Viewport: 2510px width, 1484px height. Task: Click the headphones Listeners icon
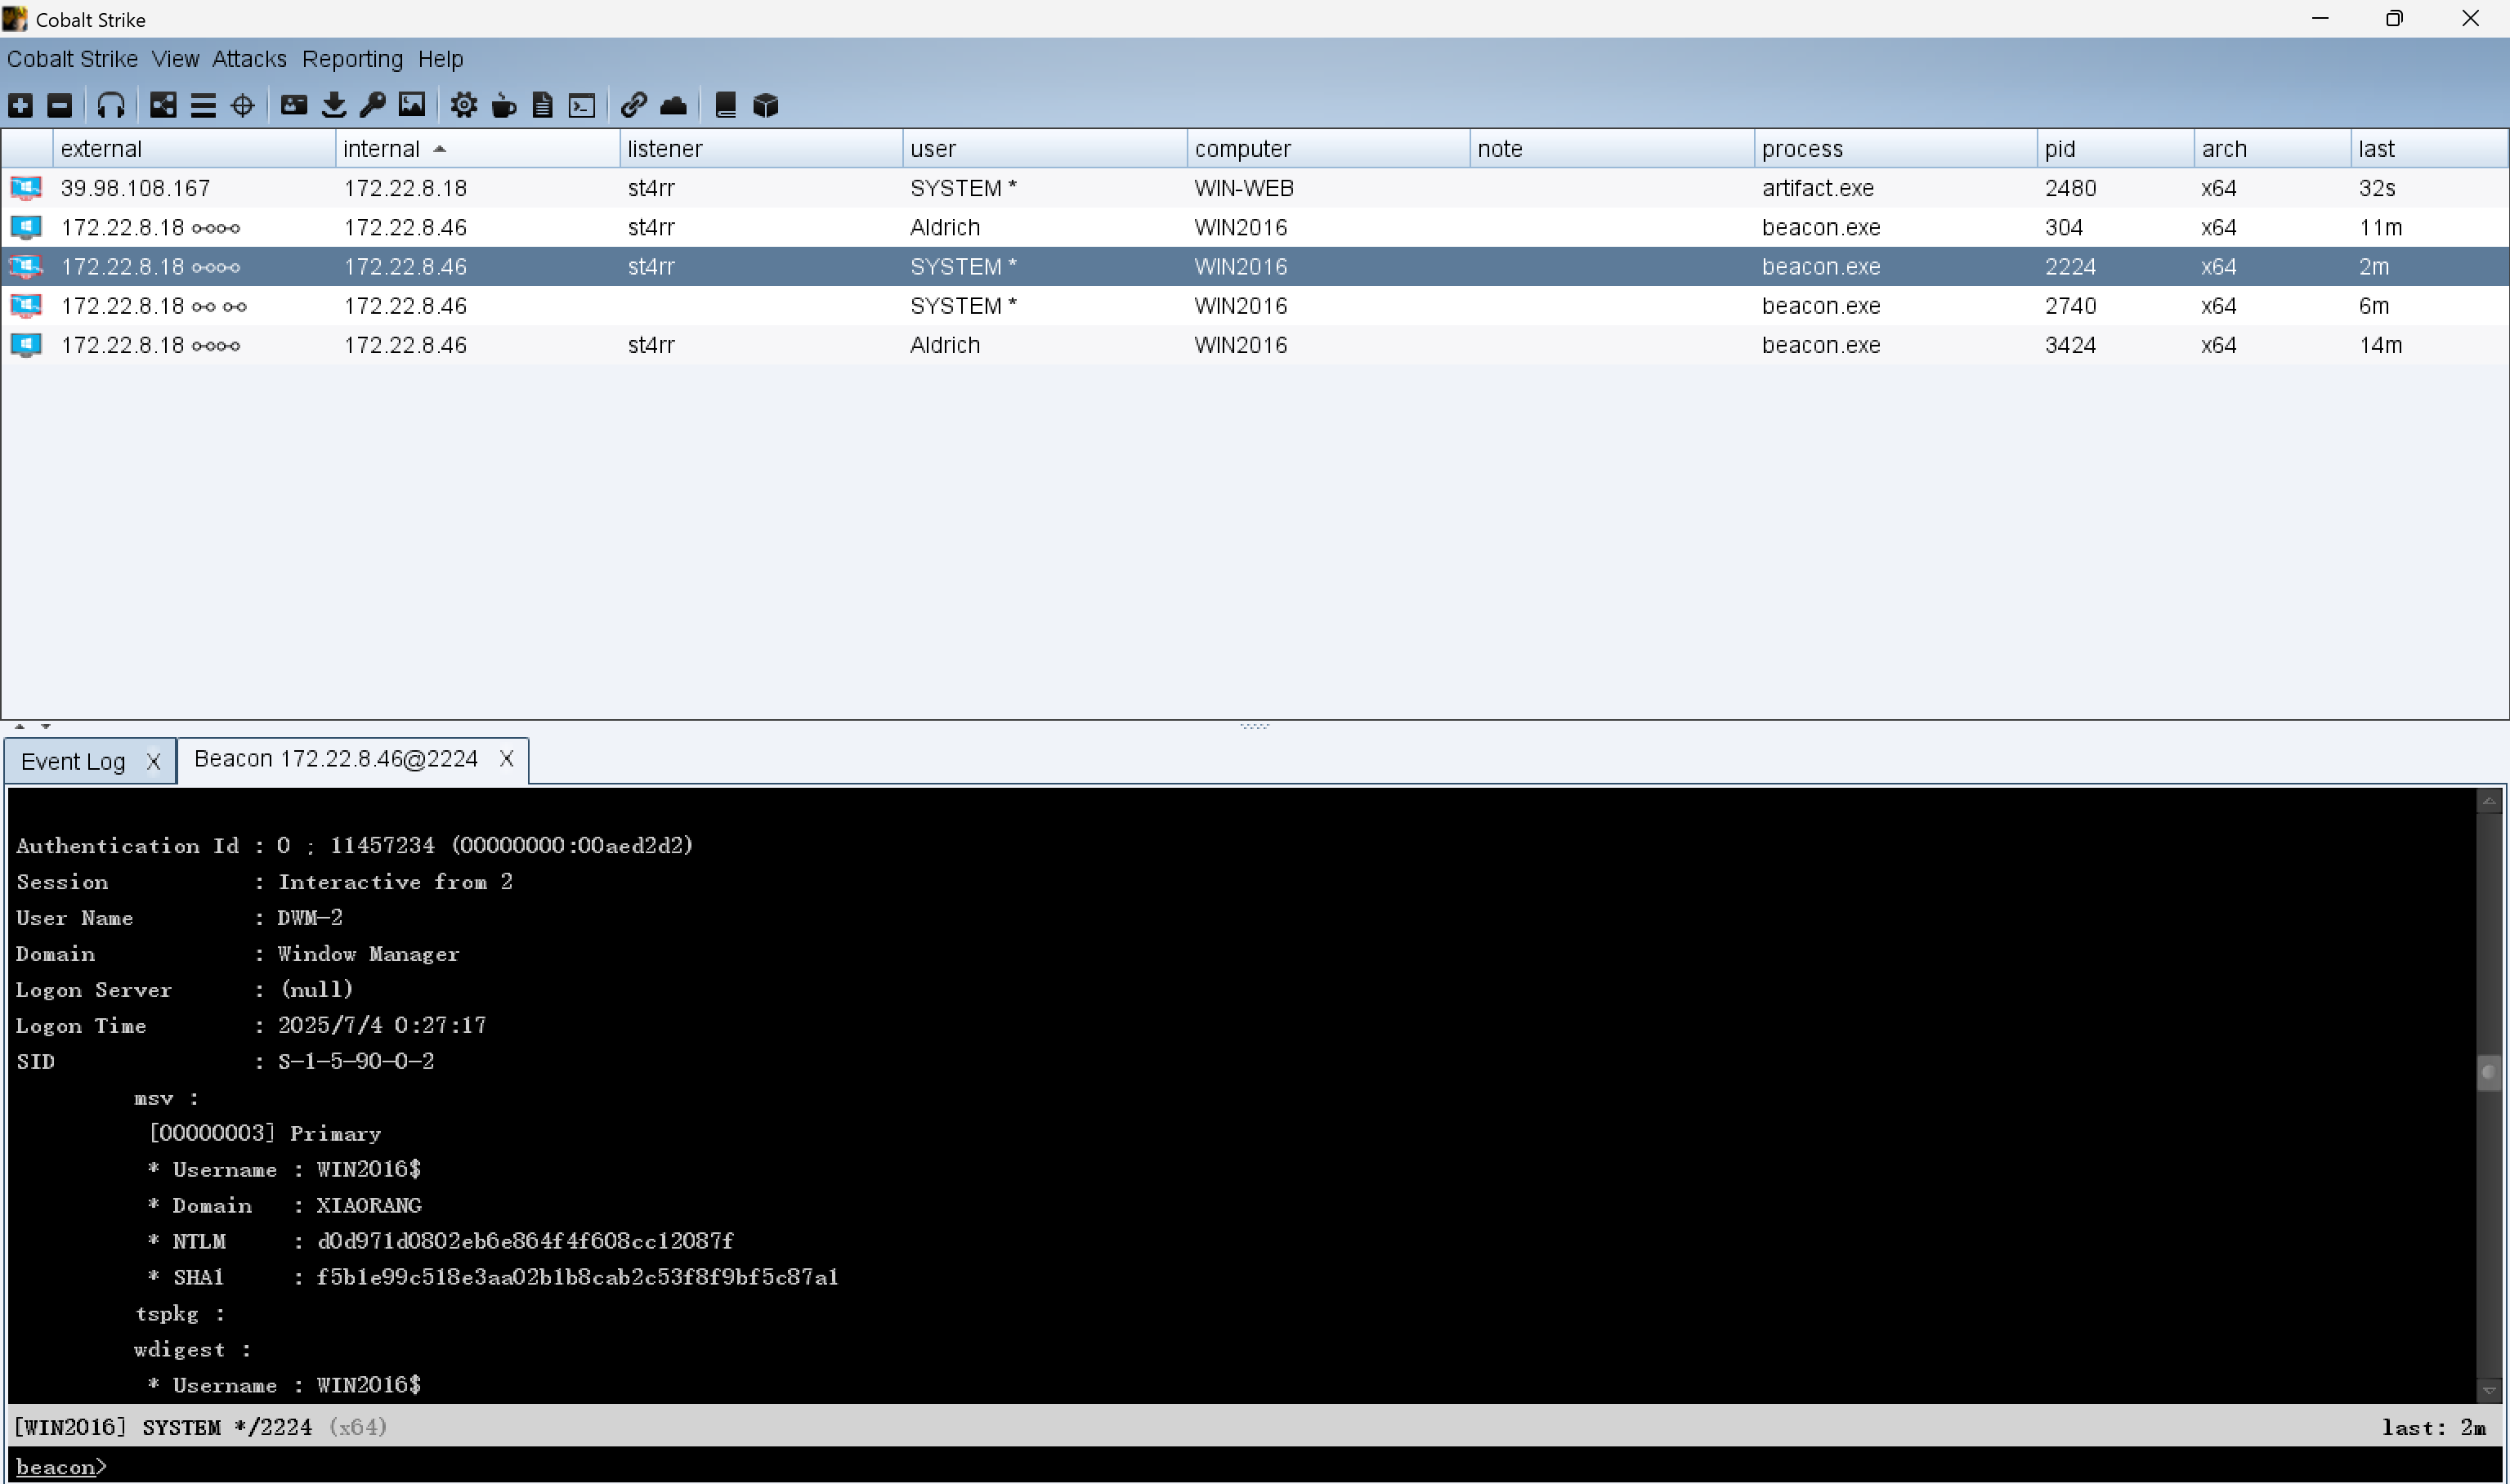[x=111, y=105]
